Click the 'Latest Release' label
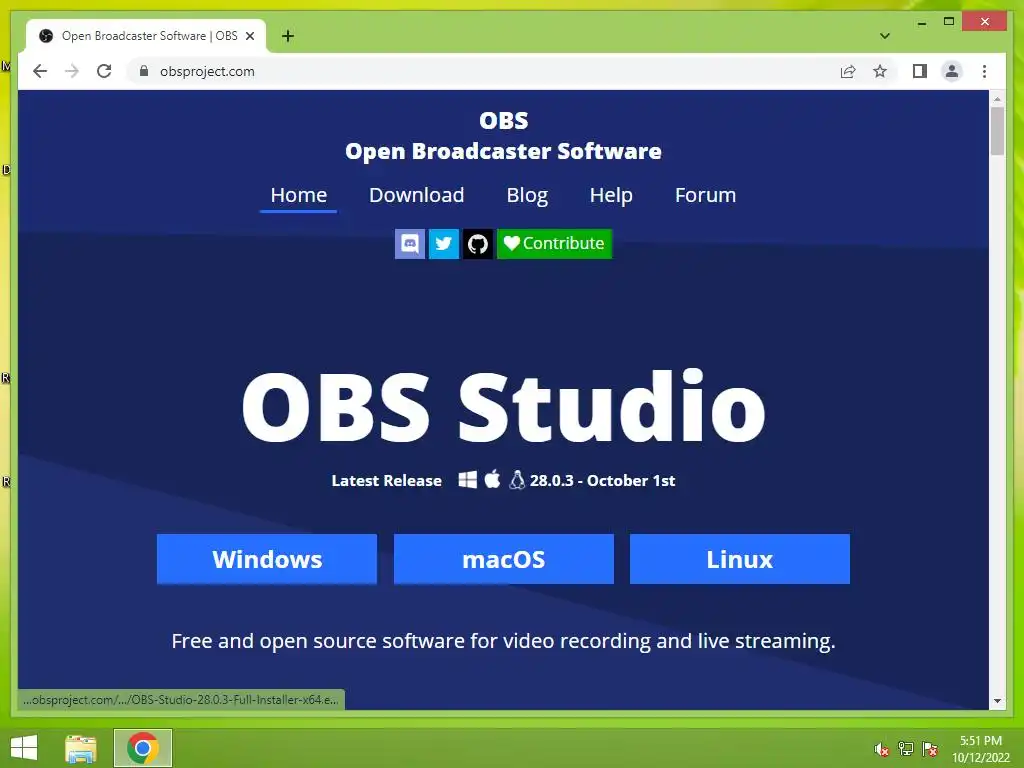This screenshot has width=1024, height=768. tap(387, 481)
